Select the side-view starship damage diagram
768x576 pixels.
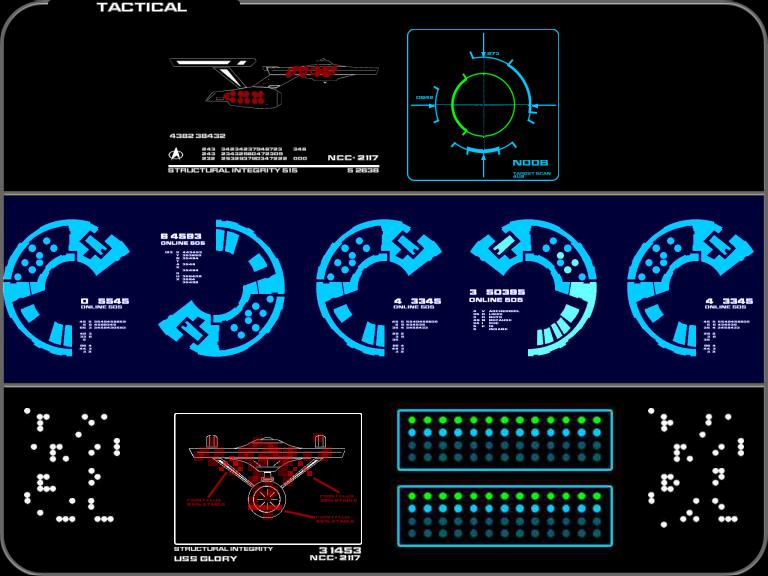[274, 82]
